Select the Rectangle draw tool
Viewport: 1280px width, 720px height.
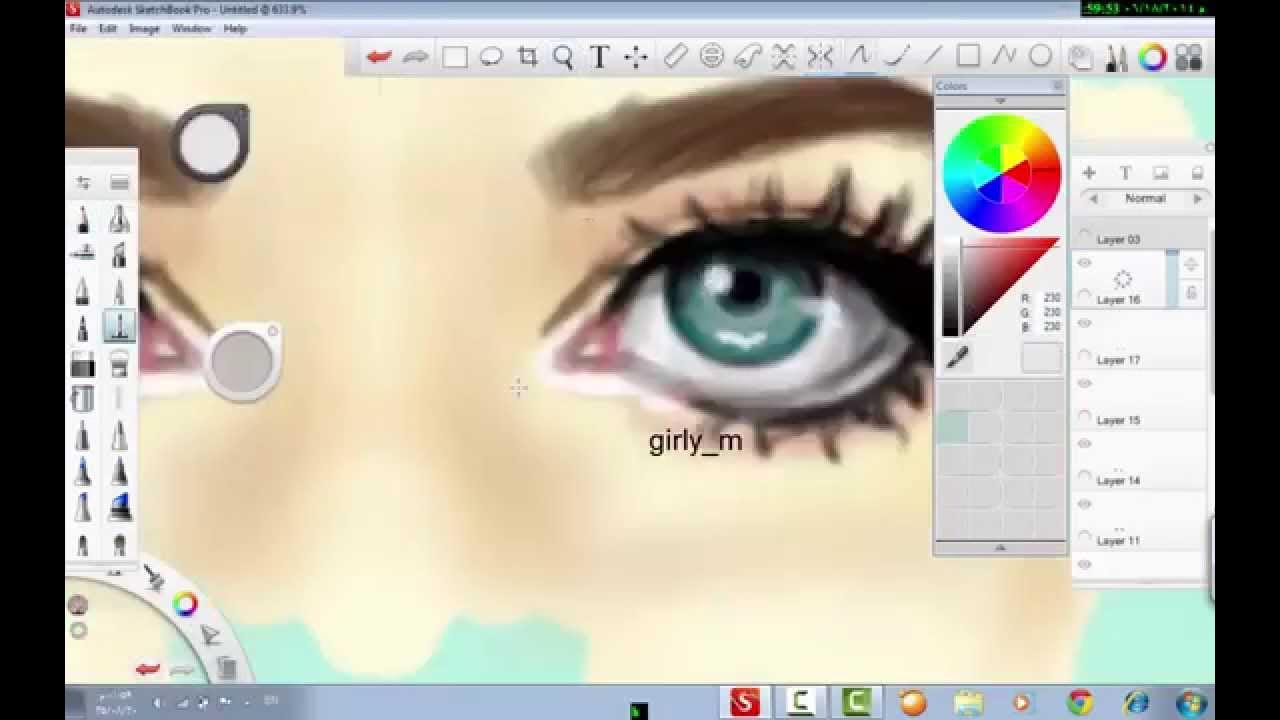(968, 57)
